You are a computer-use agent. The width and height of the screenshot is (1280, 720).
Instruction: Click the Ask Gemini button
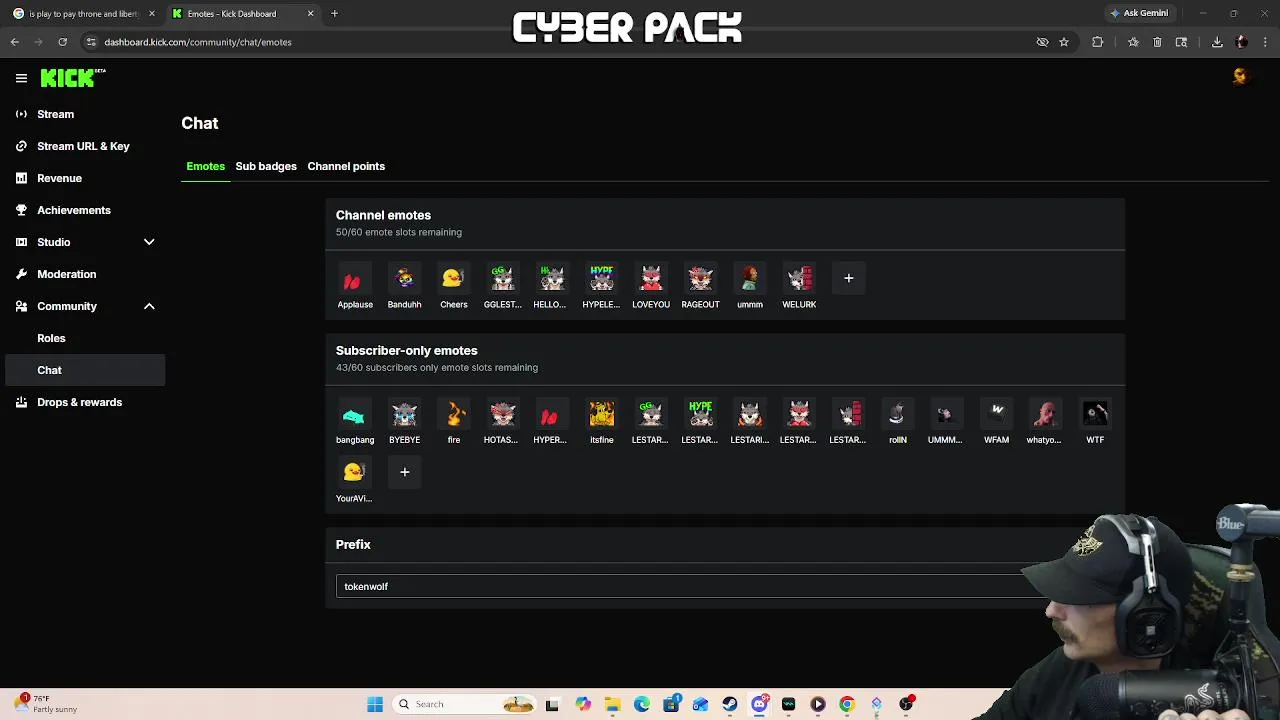(x=1139, y=13)
